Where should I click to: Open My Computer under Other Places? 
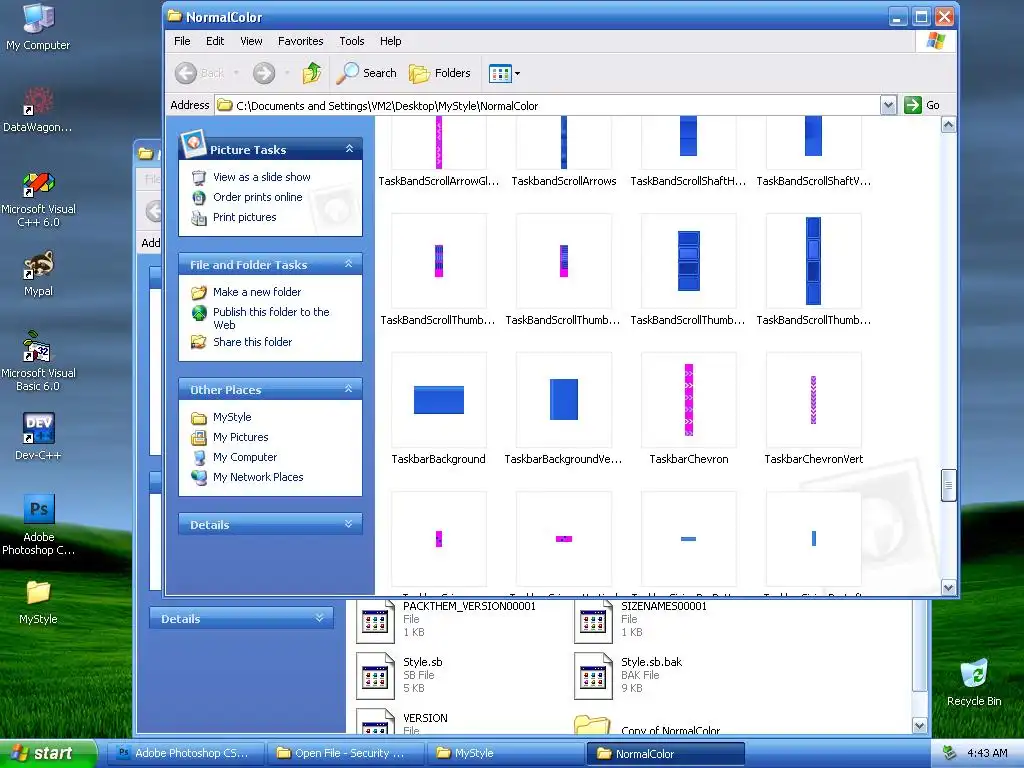(x=245, y=457)
